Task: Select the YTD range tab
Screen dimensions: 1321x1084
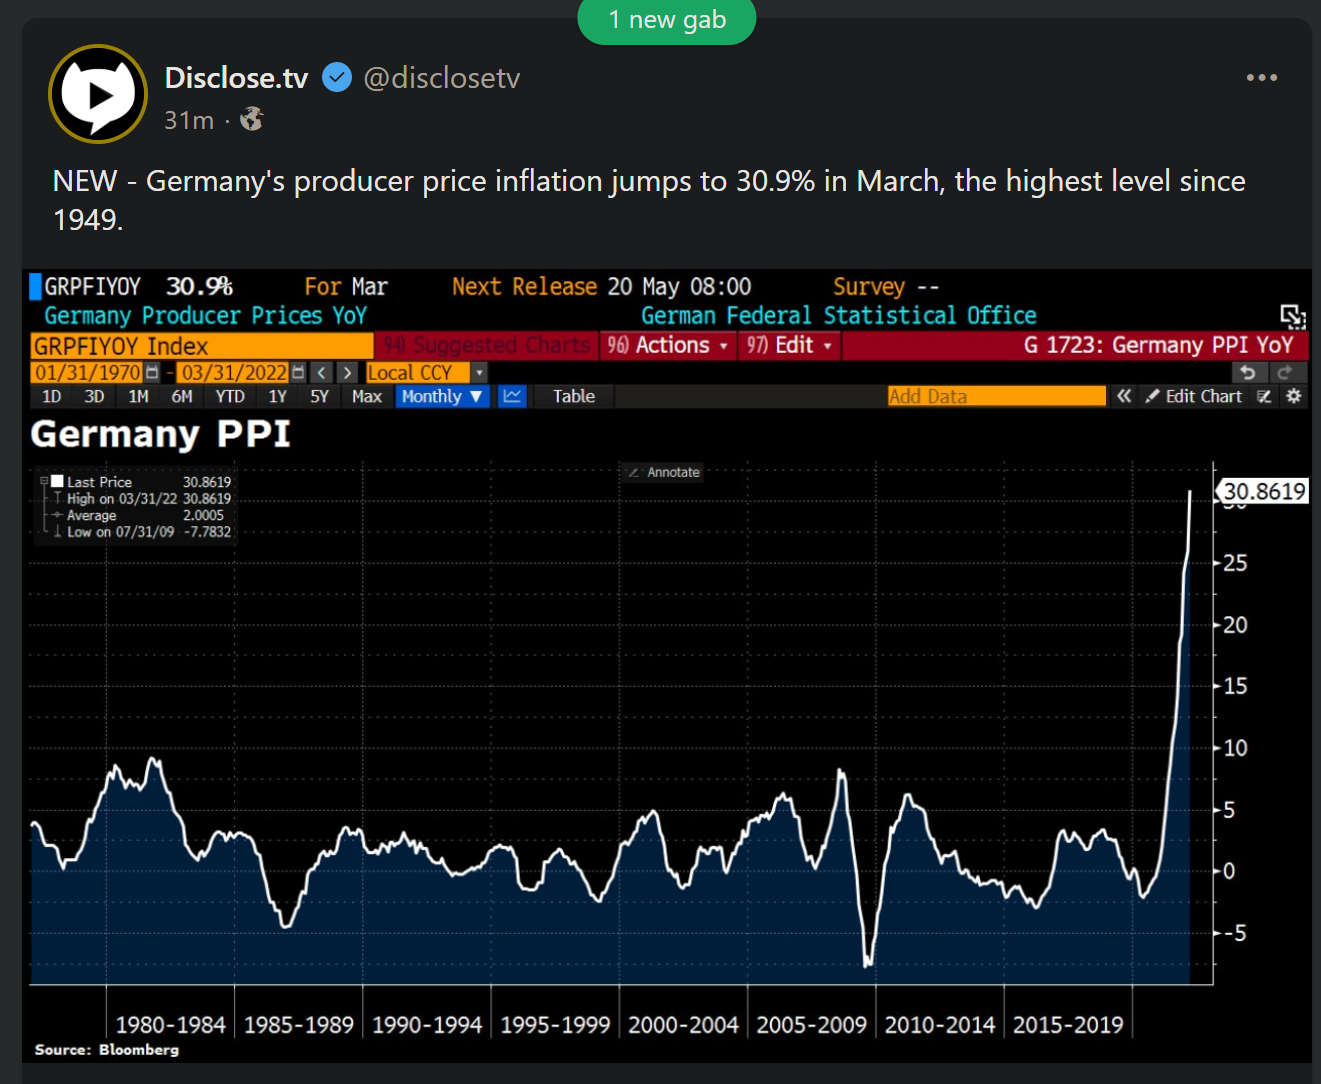Action: click(x=230, y=396)
